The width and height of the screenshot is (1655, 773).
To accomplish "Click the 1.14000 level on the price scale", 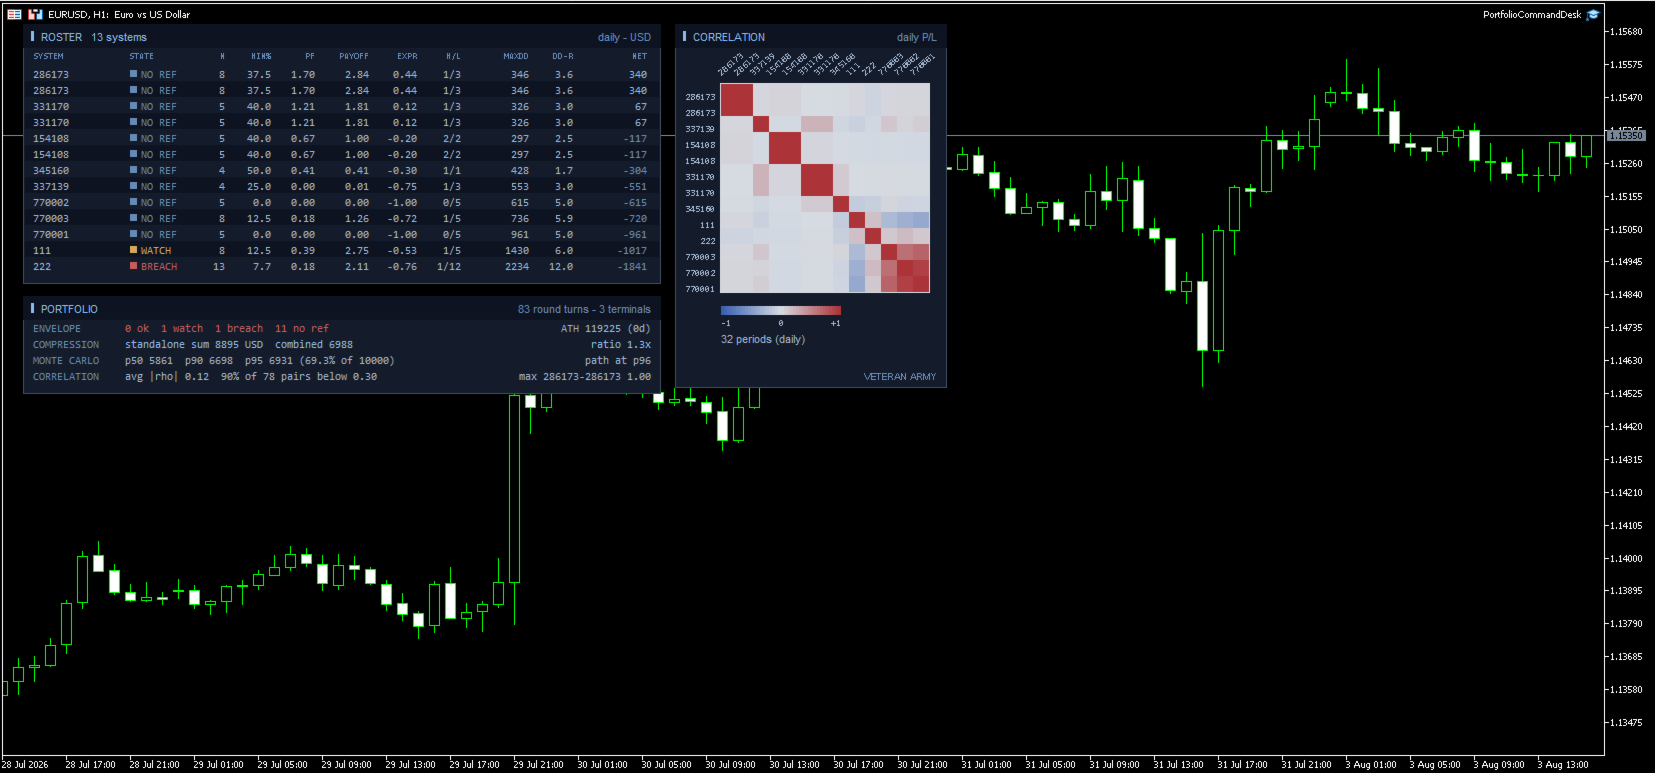I will coord(1626,558).
